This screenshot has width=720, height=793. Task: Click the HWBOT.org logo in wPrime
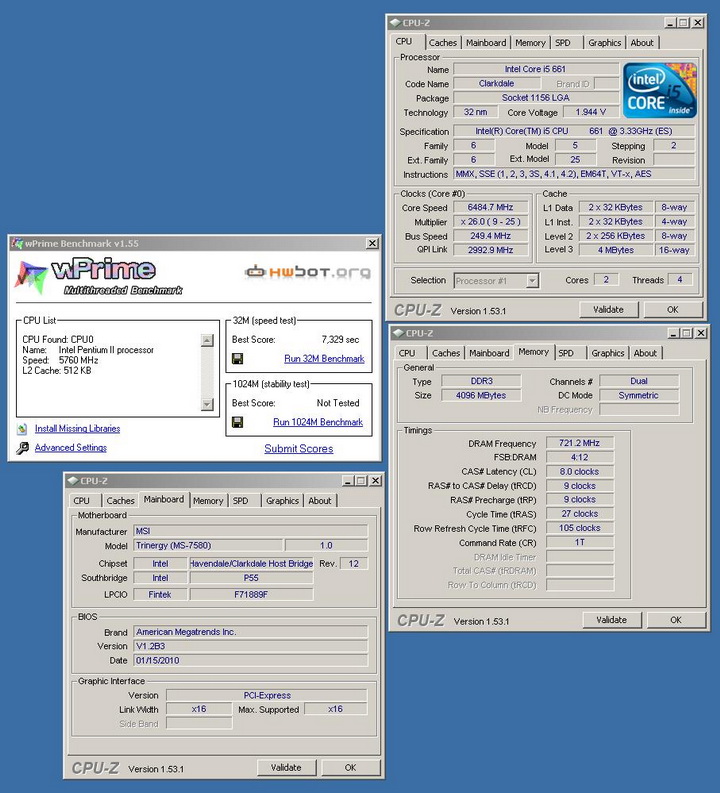pos(307,272)
